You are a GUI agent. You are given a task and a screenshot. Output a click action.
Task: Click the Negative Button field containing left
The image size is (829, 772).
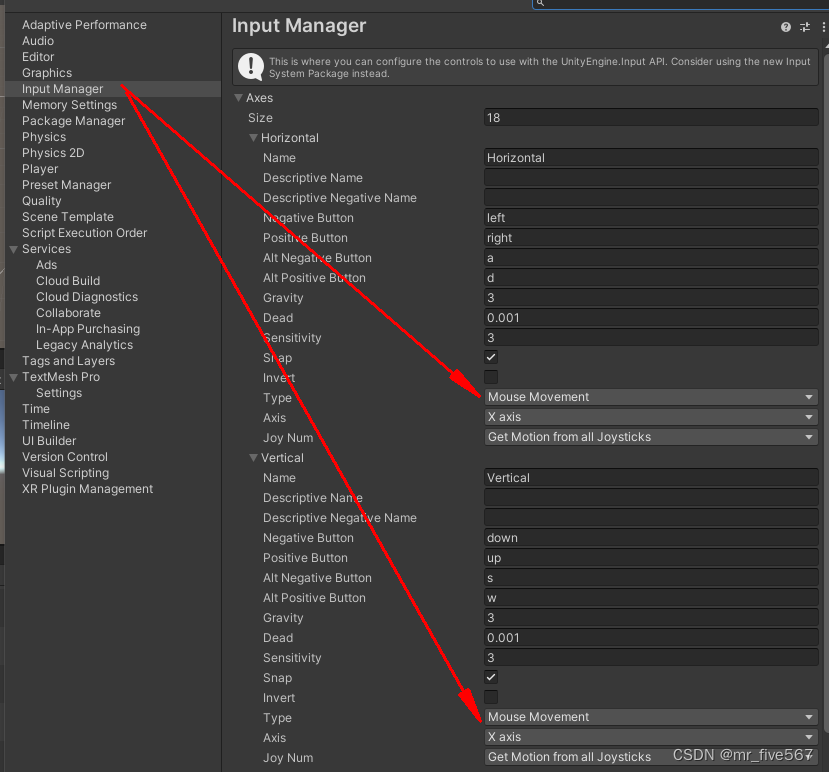651,217
